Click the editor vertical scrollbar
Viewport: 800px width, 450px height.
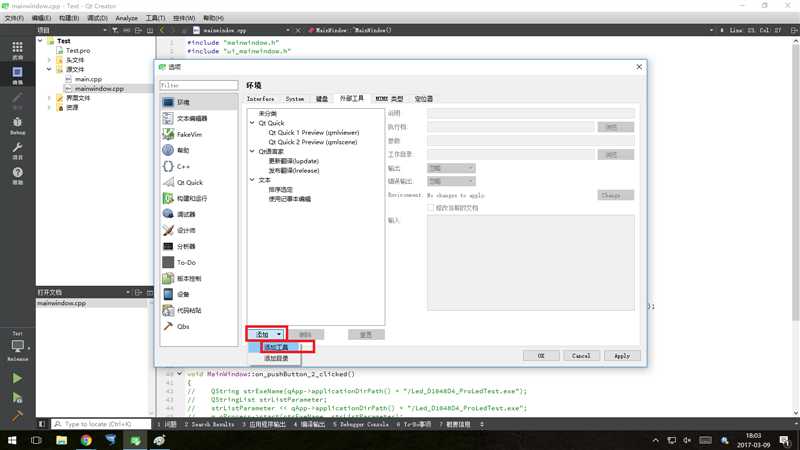[795, 183]
